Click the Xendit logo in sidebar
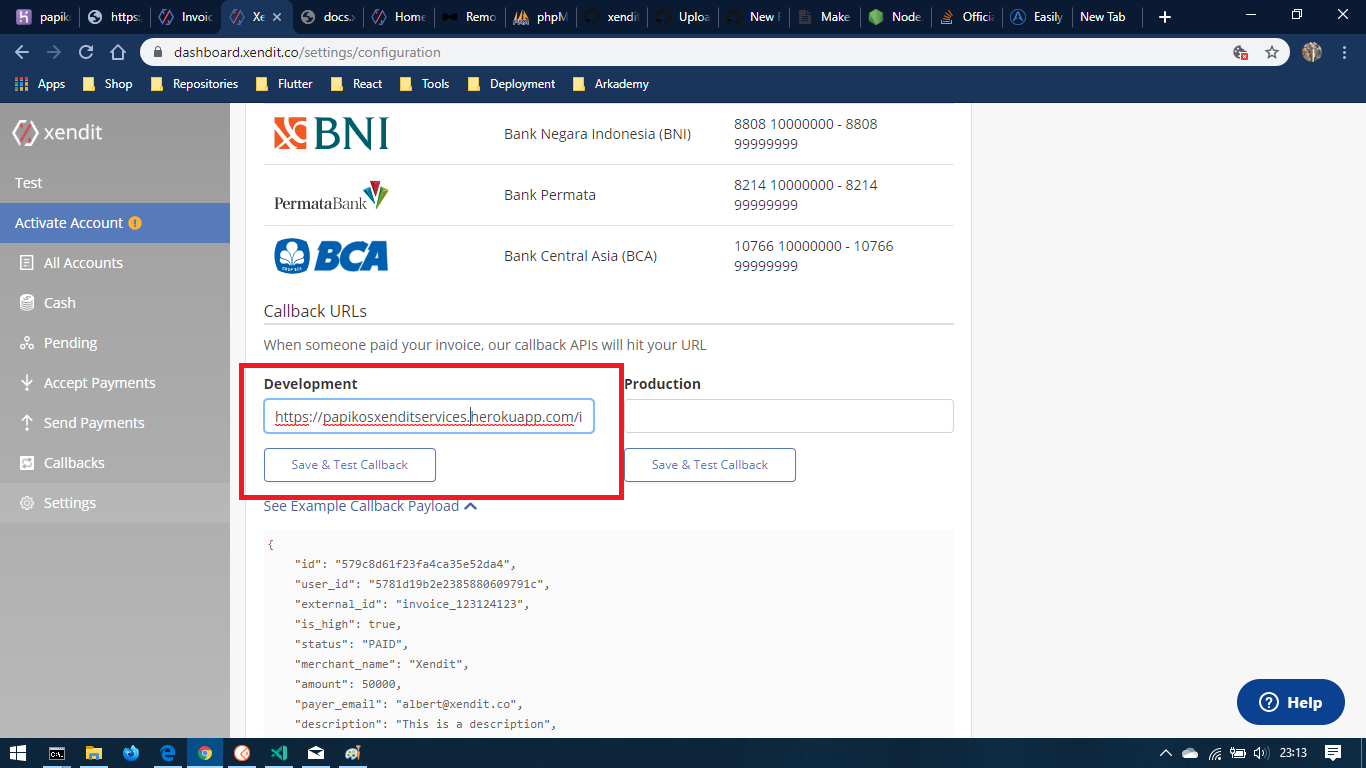Image resolution: width=1366 pixels, height=768 pixels. tap(57, 132)
